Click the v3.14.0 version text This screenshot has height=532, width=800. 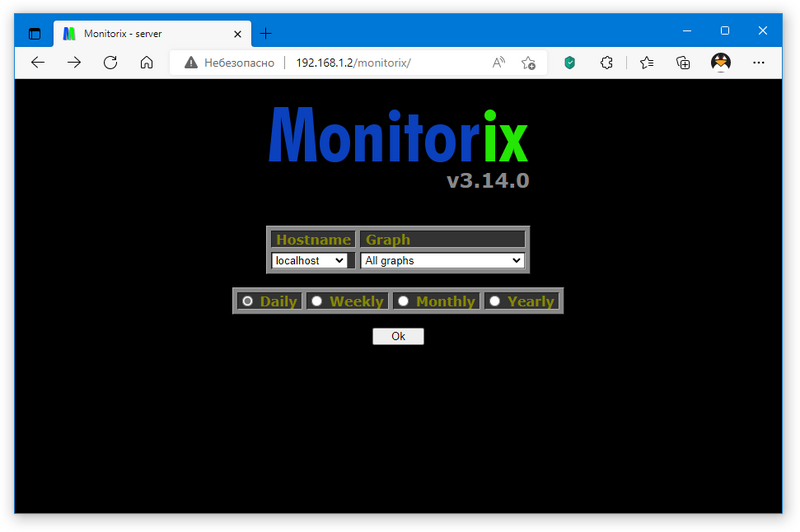(x=488, y=181)
